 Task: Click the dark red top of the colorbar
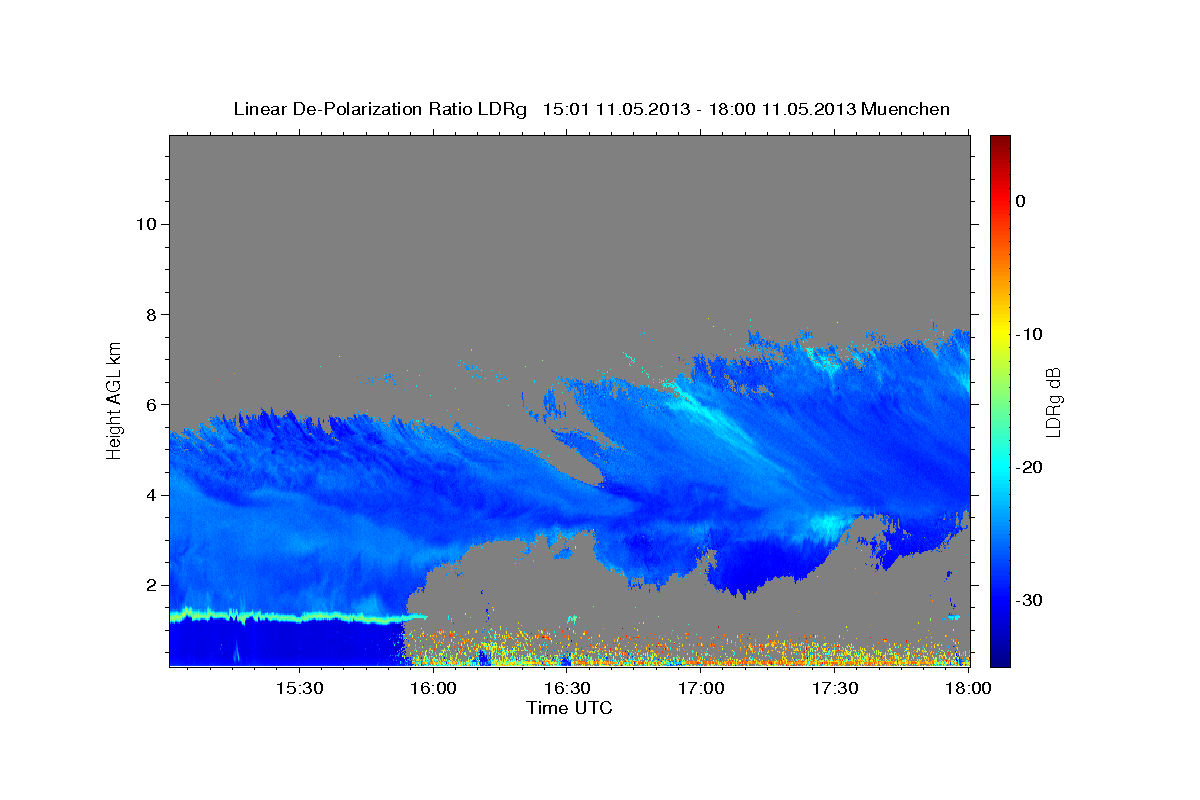pyautogui.click(x=1000, y=141)
